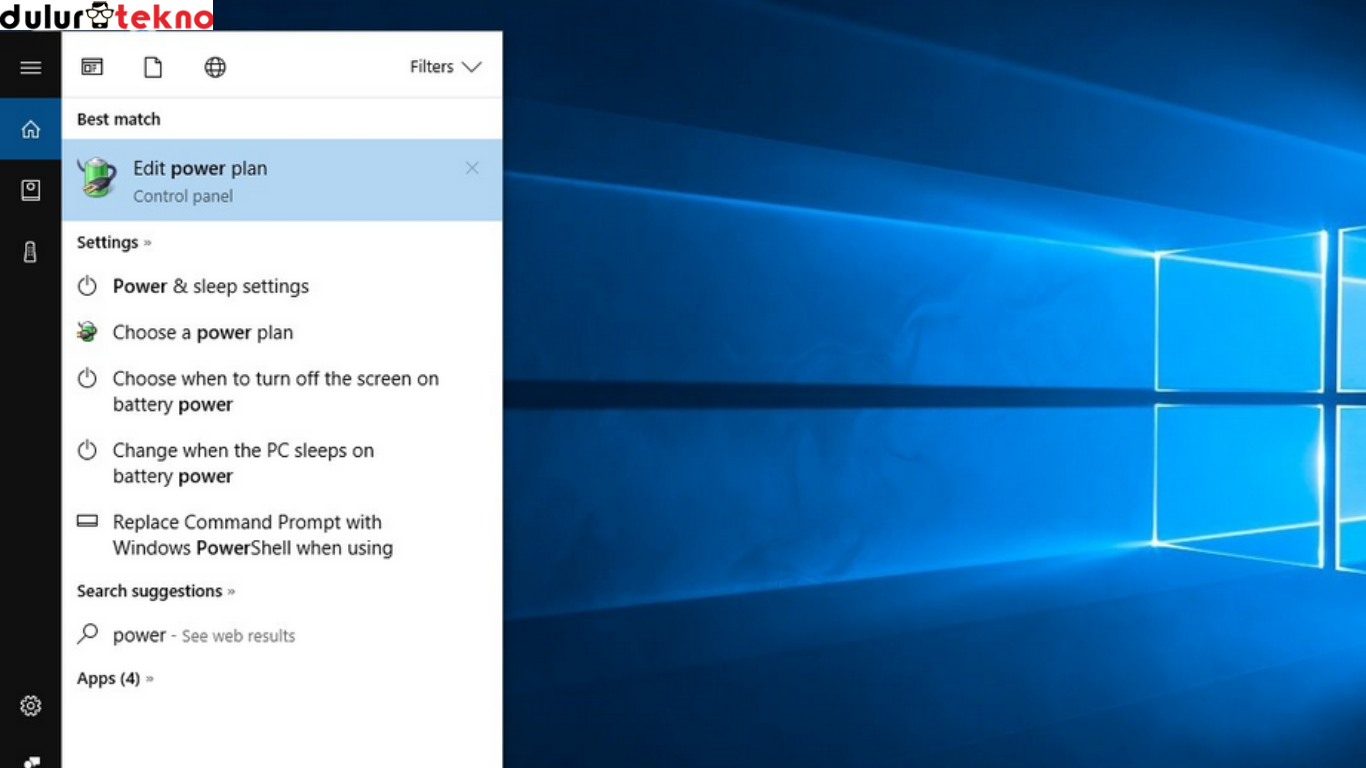Image resolution: width=1366 pixels, height=768 pixels.
Task: Expand the Filters dropdown
Action: point(445,67)
